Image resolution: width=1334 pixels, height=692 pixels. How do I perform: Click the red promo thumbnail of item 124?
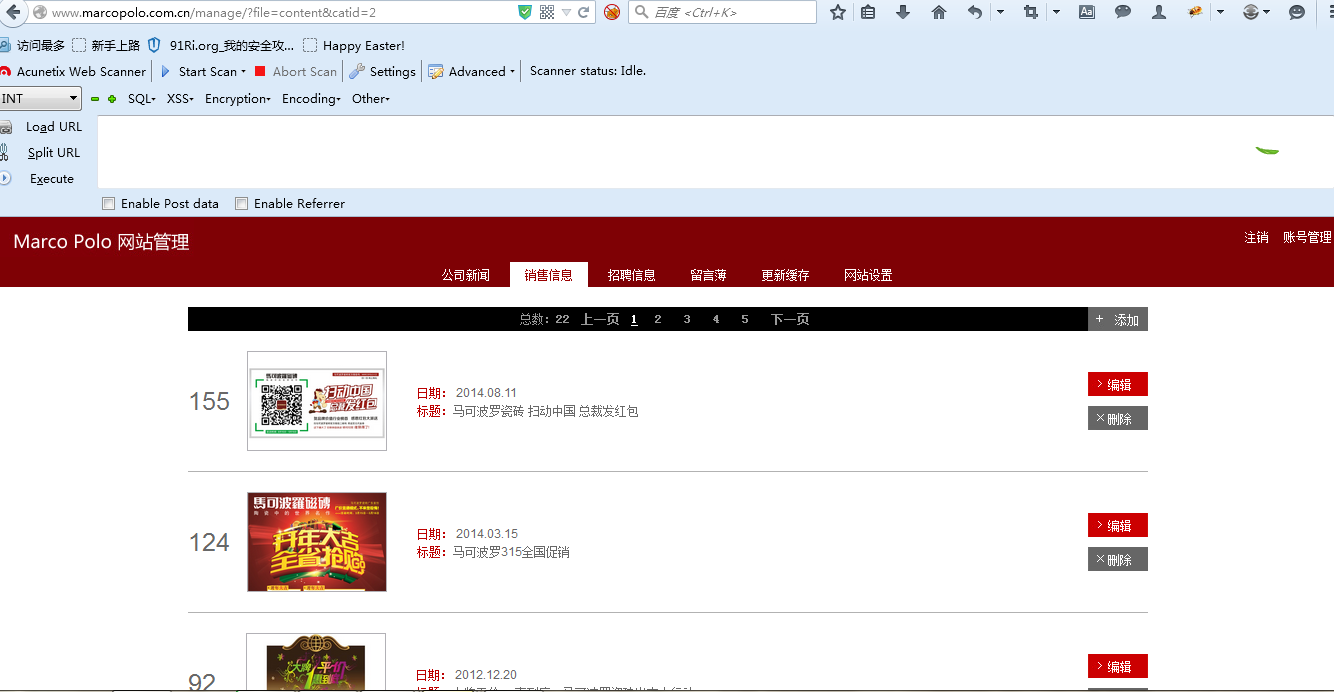[x=317, y=542]
